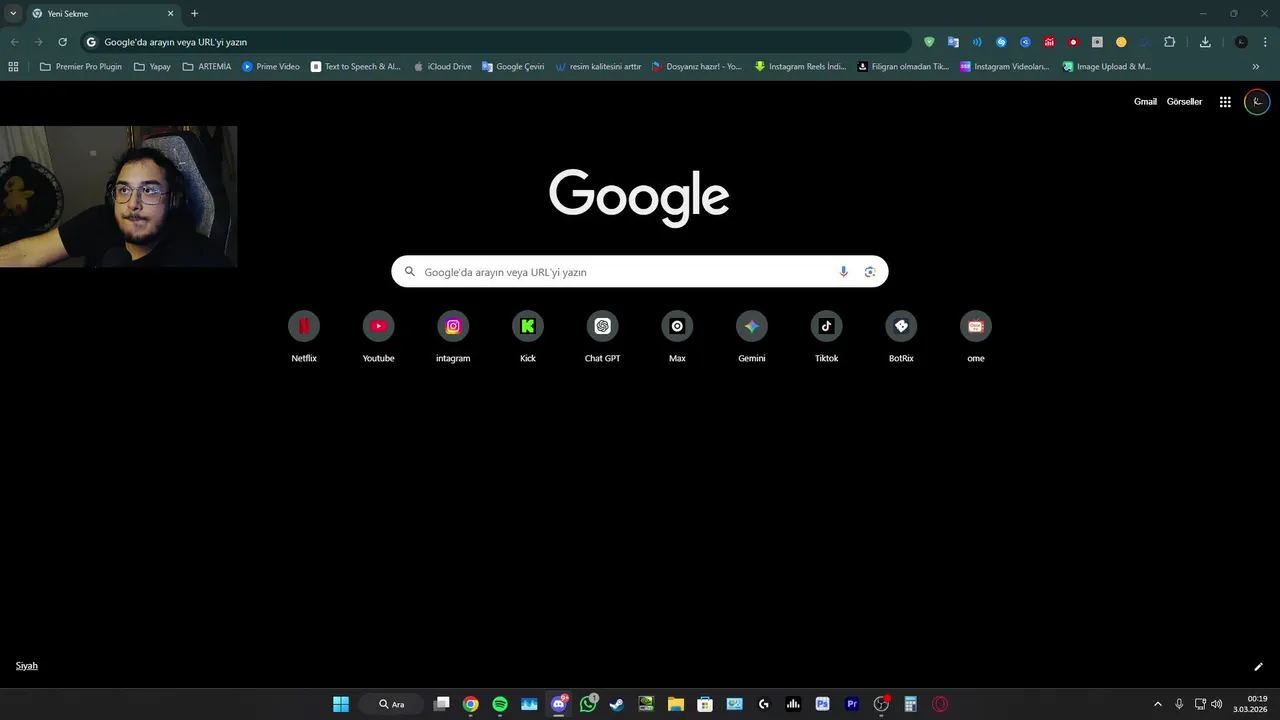Open Prime Video bookmark

pyautogui.click(x=271, y=67)
